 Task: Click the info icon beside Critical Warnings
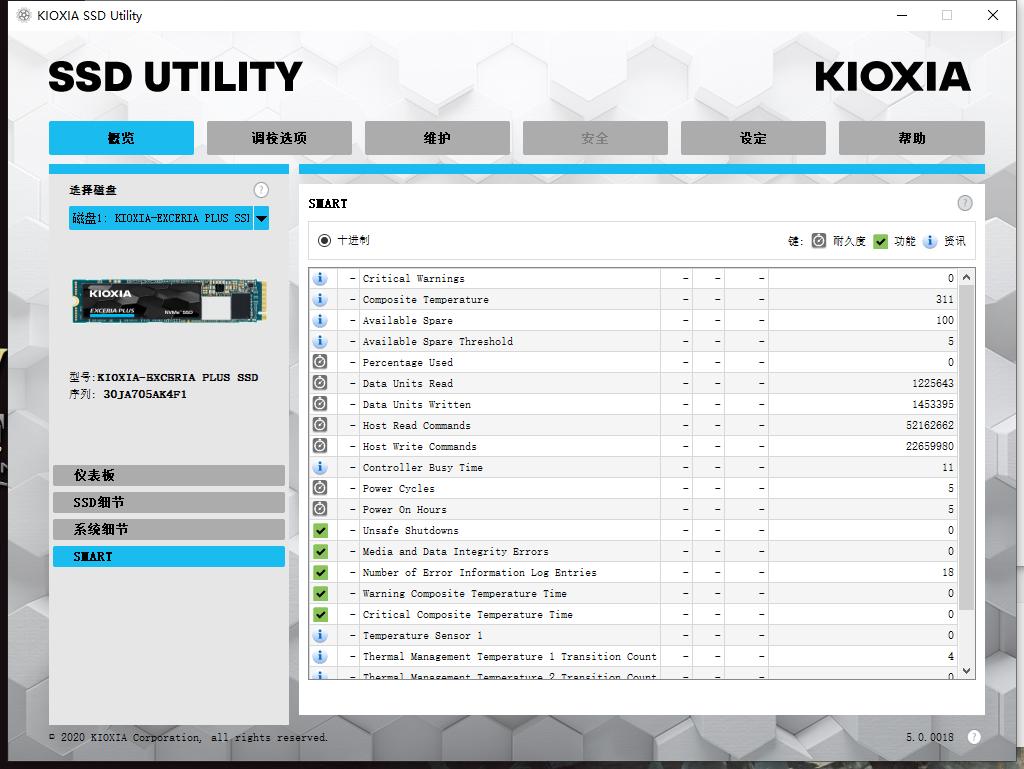point(320,278)
